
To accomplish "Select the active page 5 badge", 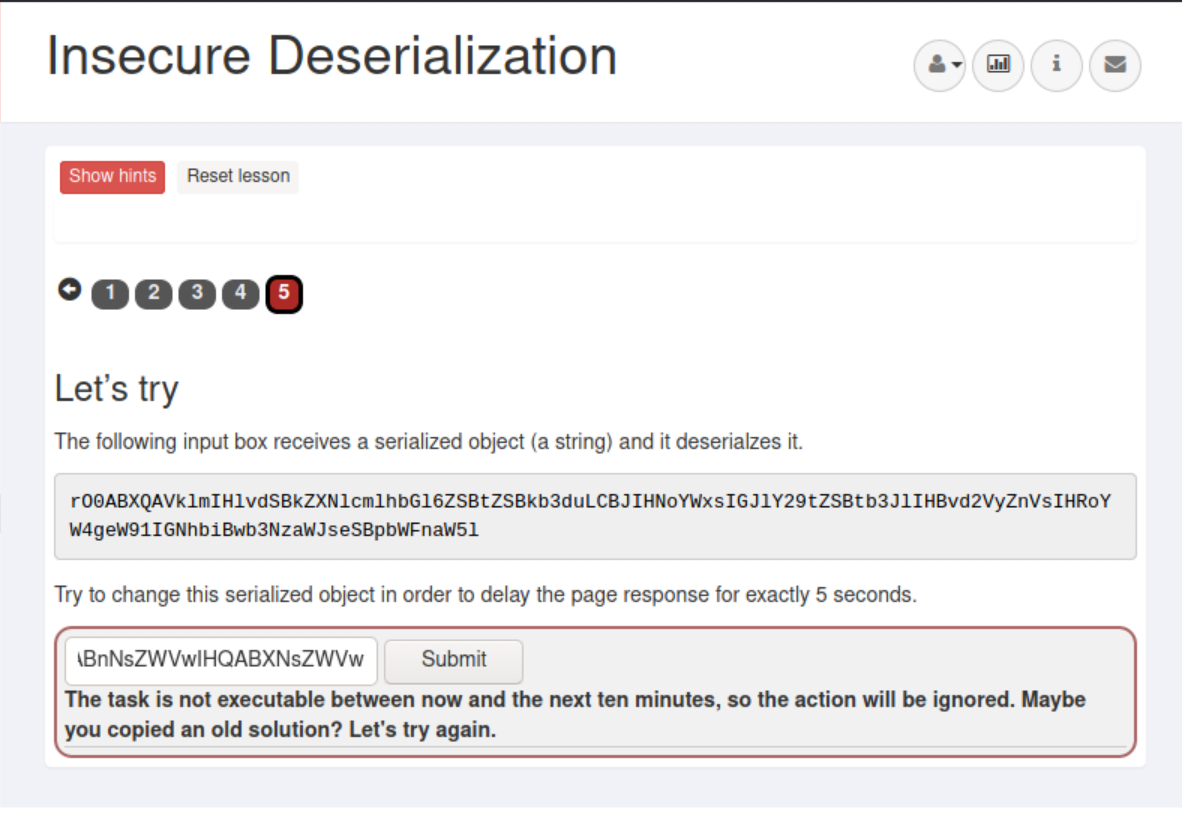I will [284, 294].
